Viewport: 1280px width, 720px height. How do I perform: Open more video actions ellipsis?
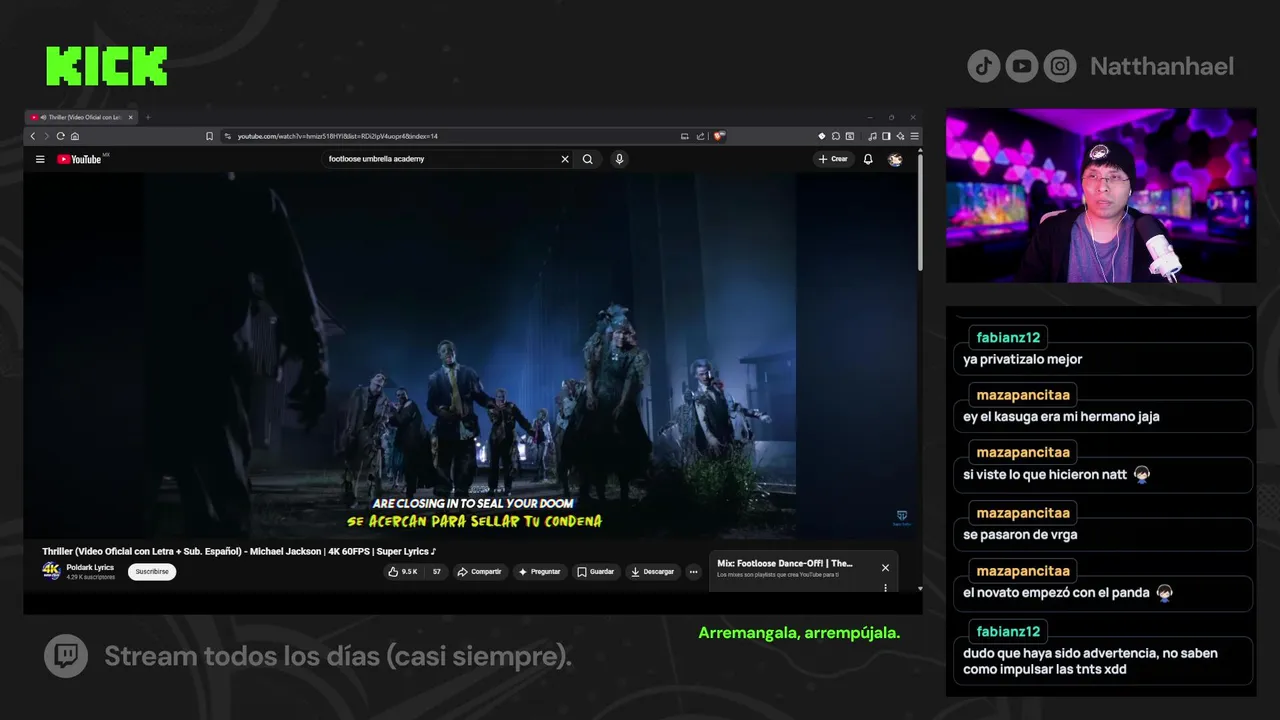coord(693,572)
